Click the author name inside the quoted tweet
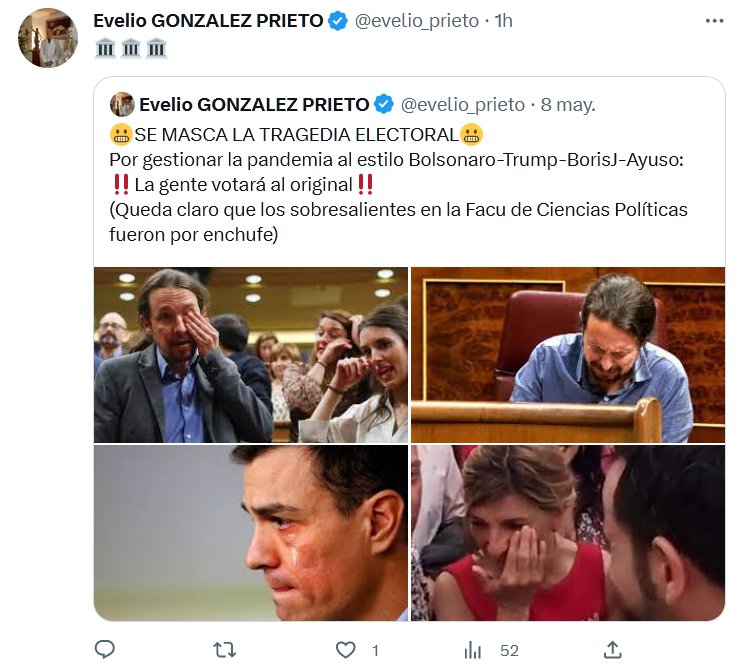 (254, 104)
